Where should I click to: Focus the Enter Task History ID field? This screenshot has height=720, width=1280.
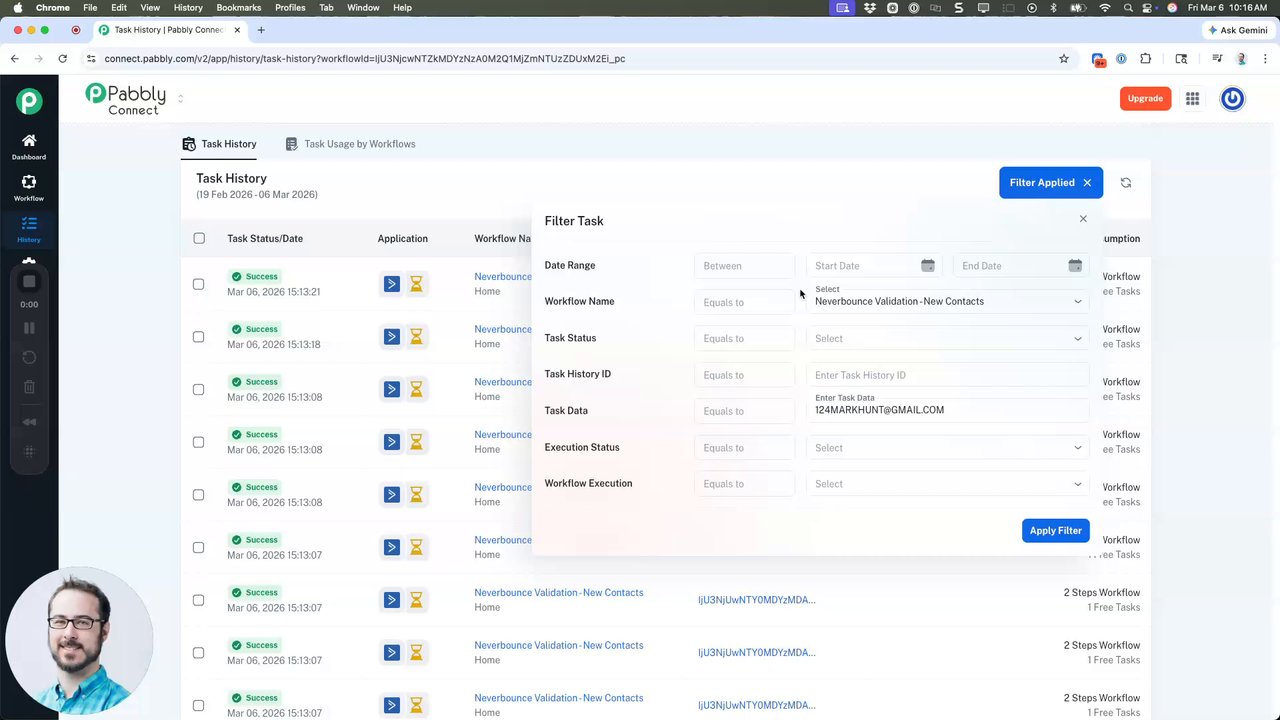(947, 375)
